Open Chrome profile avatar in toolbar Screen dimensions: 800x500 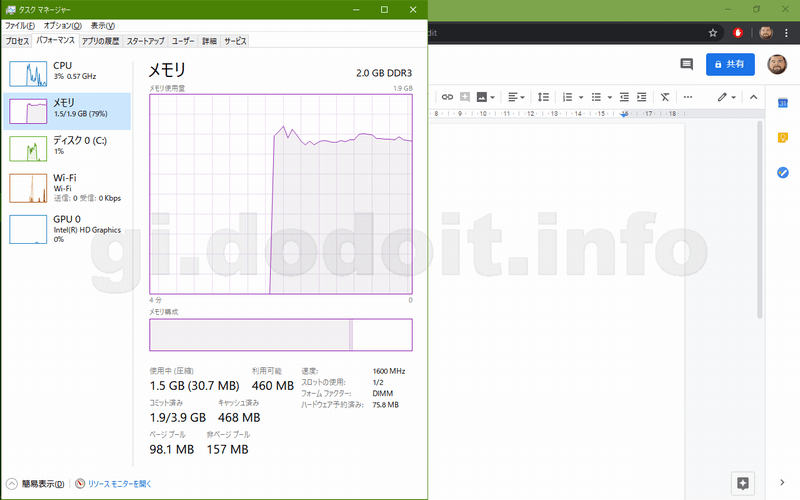(x=766, y=33)
